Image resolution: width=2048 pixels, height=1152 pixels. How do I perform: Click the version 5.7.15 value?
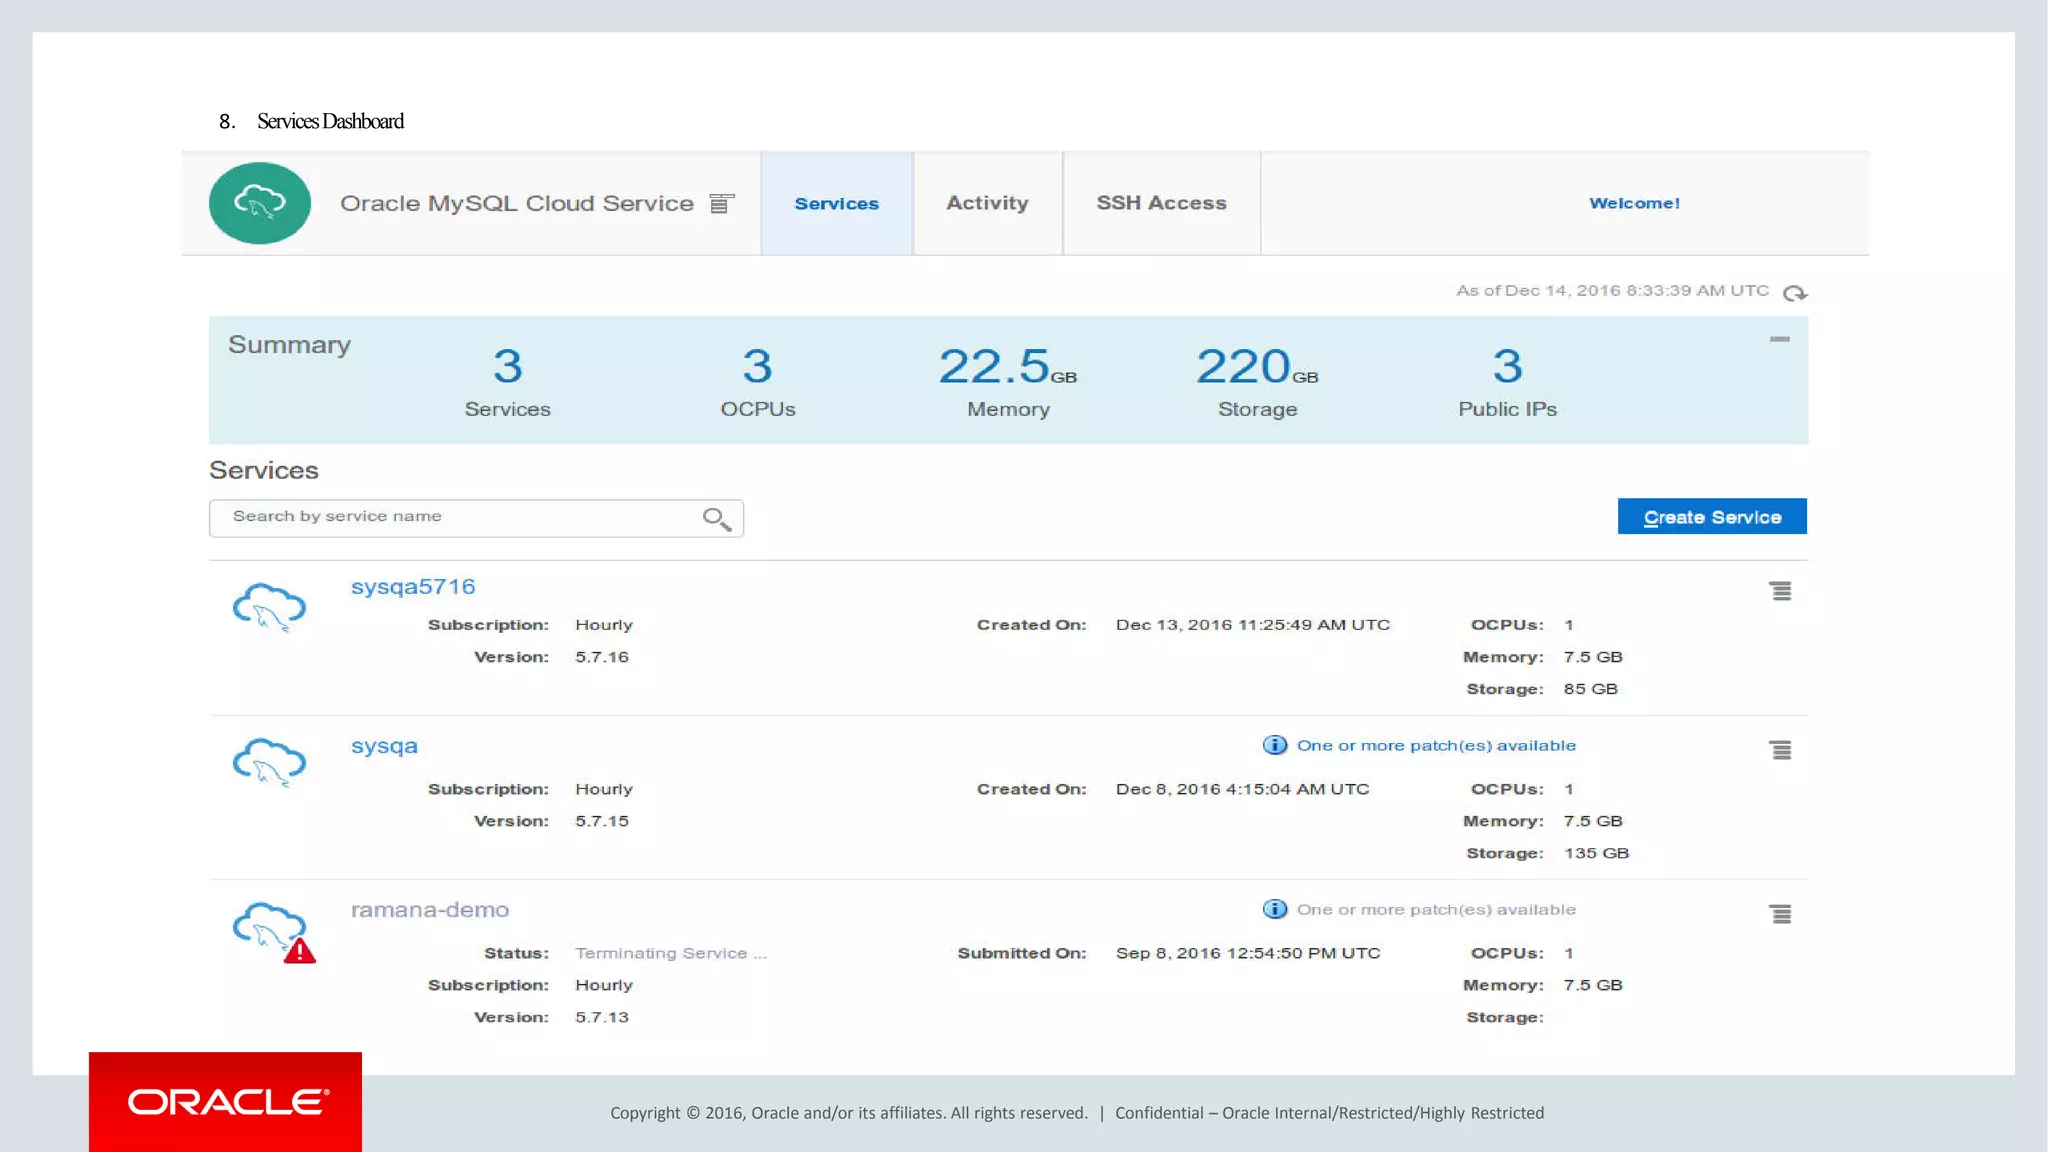pos(602,821)
